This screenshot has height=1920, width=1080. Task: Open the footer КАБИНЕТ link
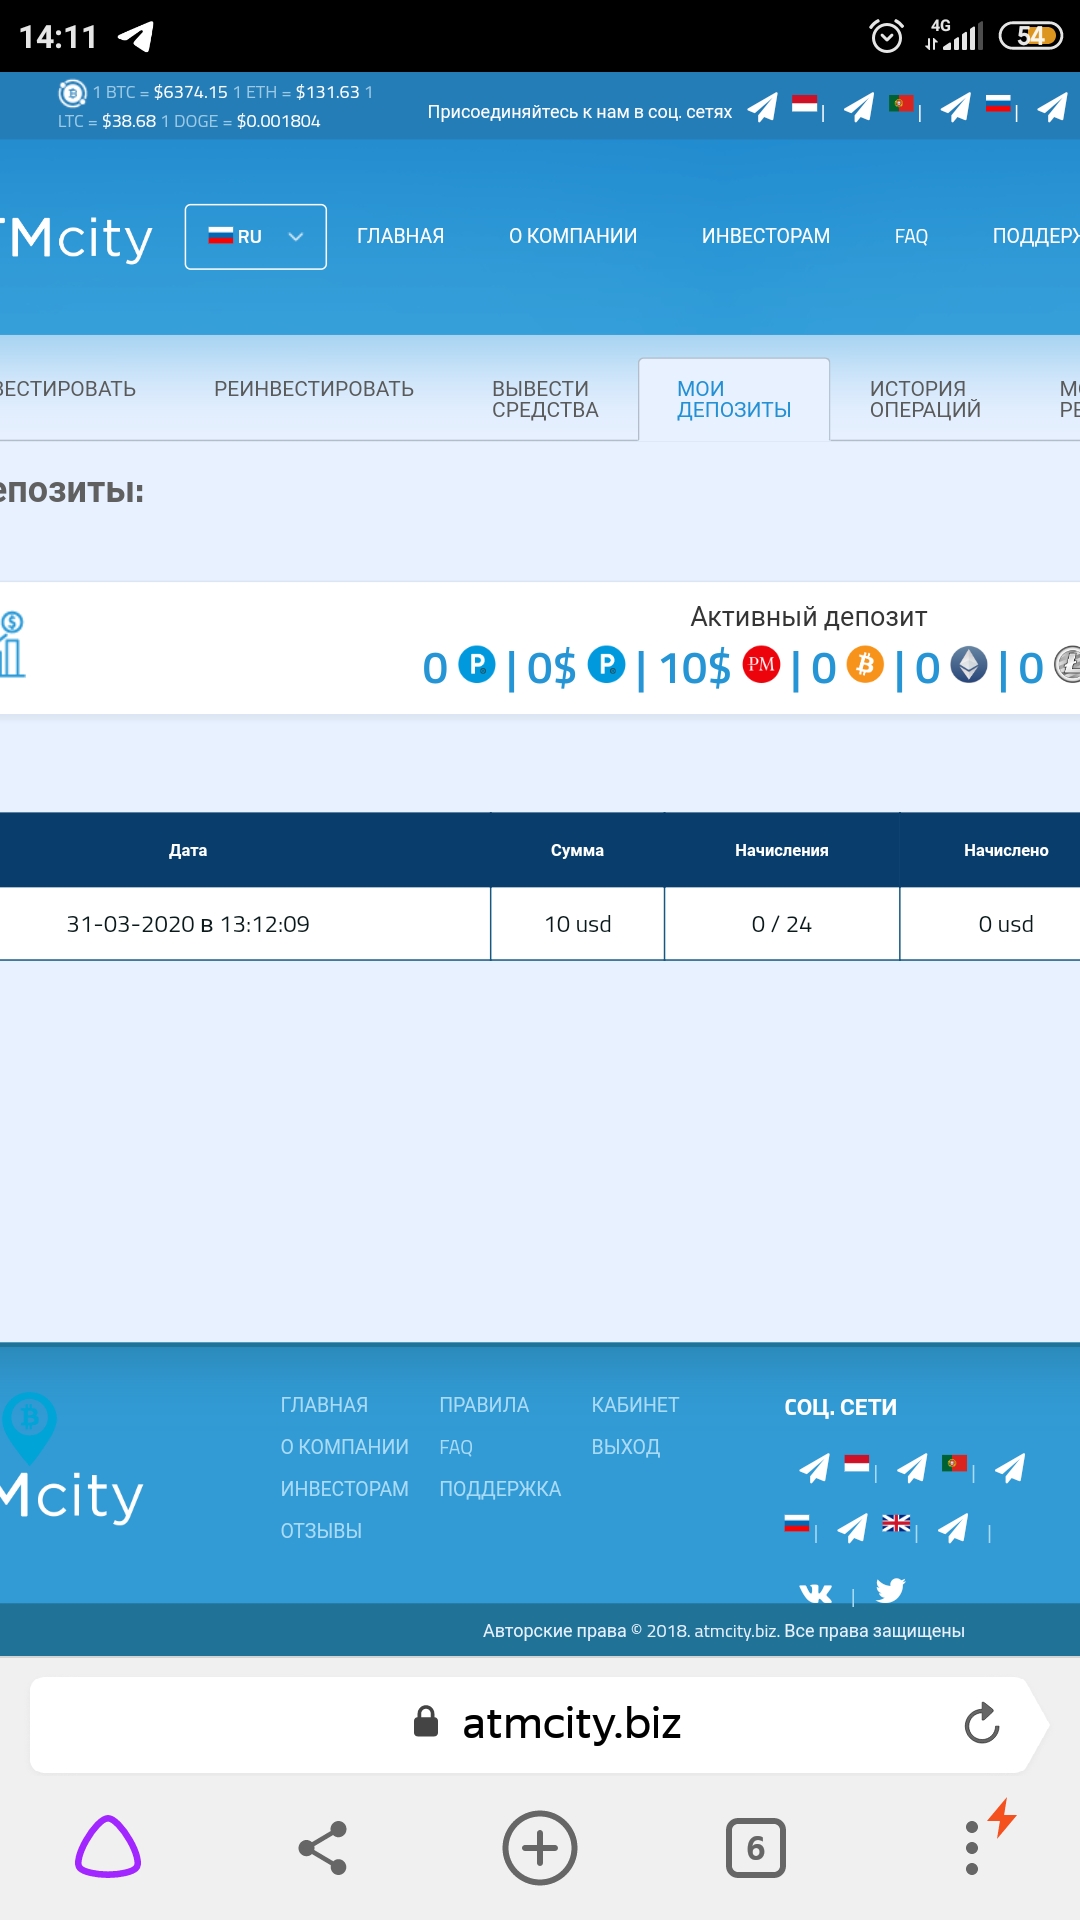pyautogui.click(x=635, y=1405)
